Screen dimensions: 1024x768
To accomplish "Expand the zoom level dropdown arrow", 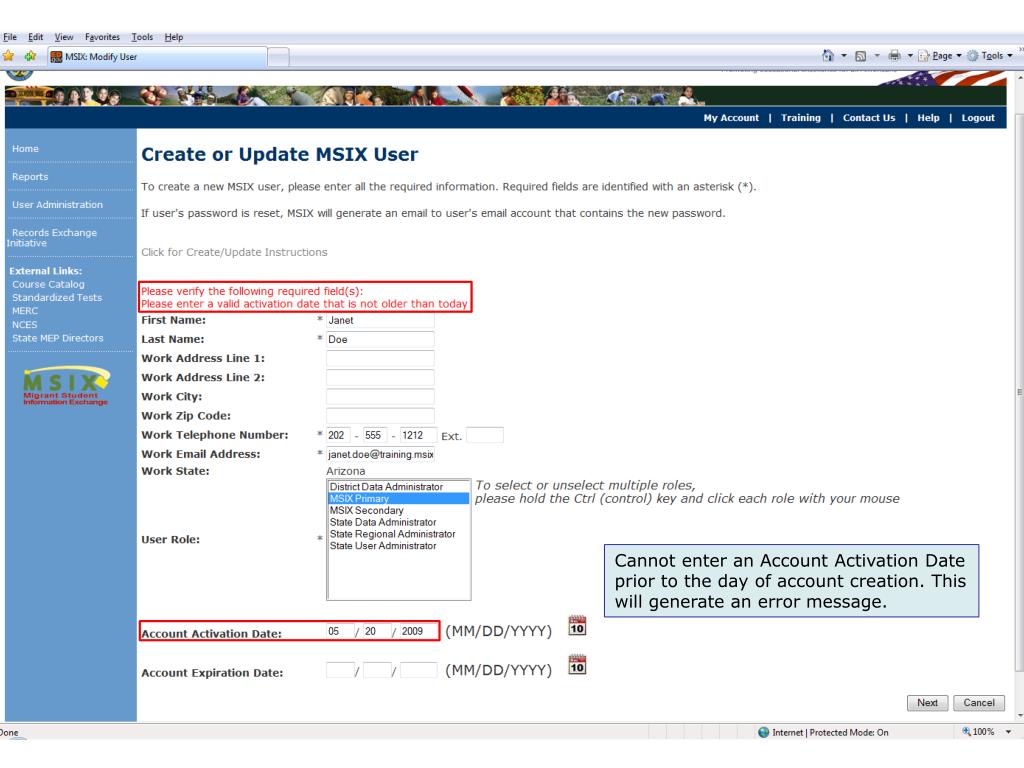I will tap(1008, 732).
